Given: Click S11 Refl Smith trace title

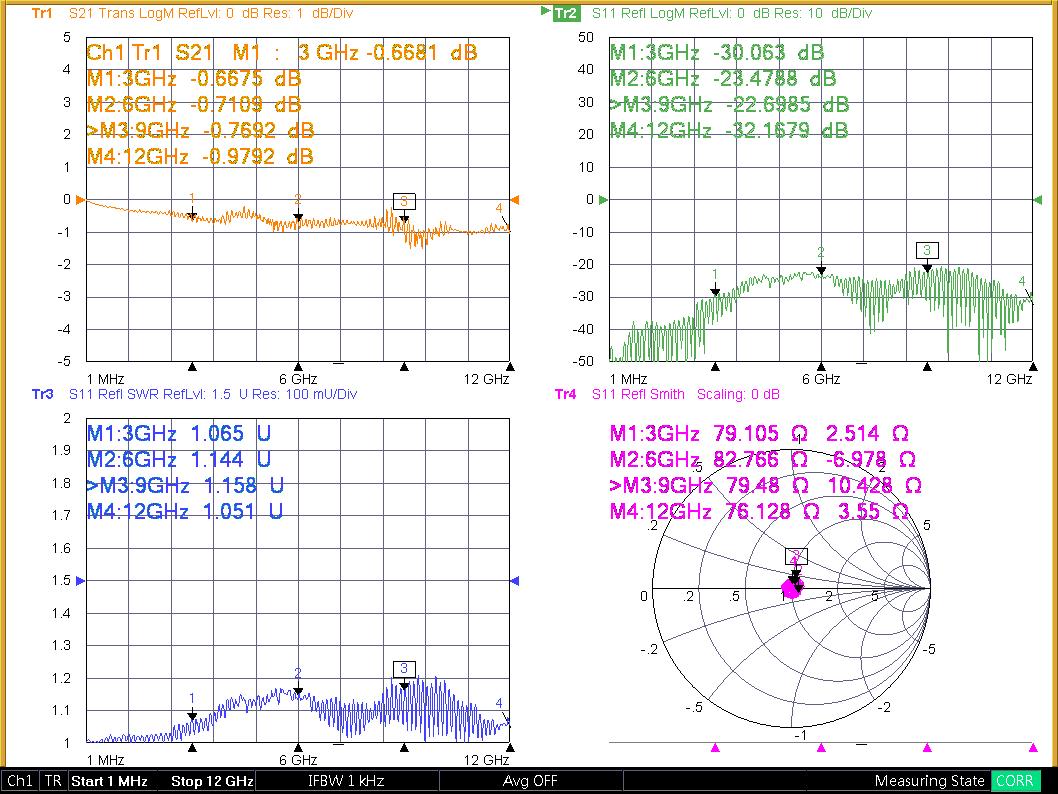Looking at the screenshot, I should pyautogui.click(x=686, y=394).
